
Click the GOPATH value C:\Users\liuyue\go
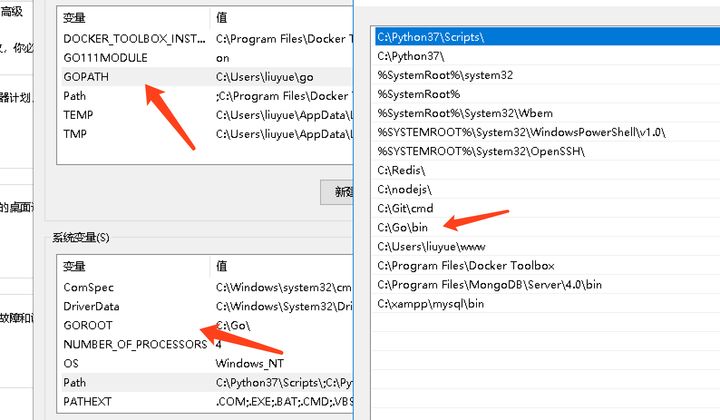[x=264, y=77]
